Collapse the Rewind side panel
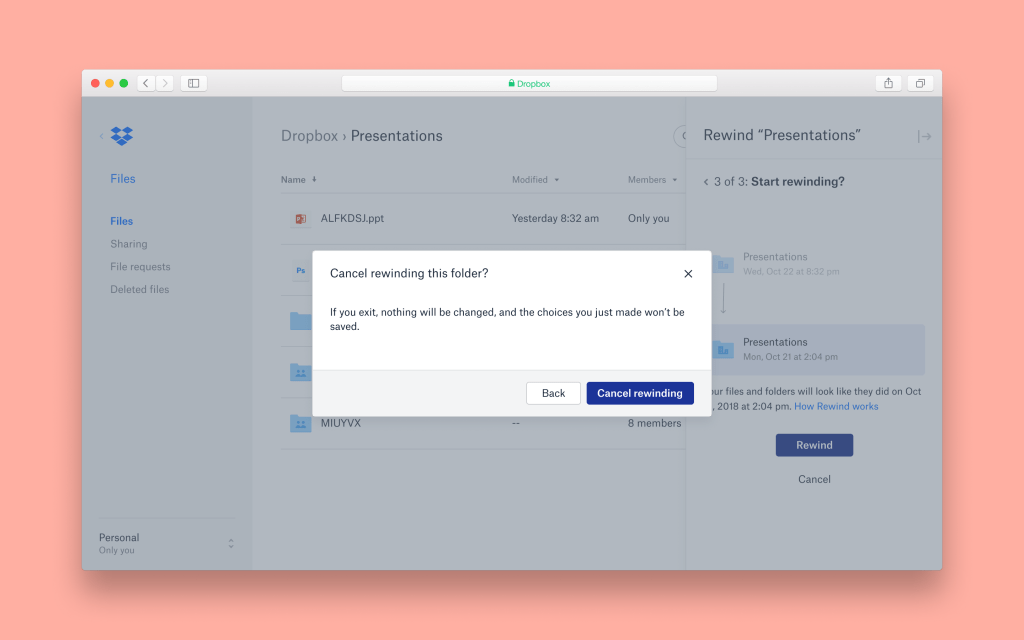The width and height of the screenshot is (1024, 640). pos(924,136)
